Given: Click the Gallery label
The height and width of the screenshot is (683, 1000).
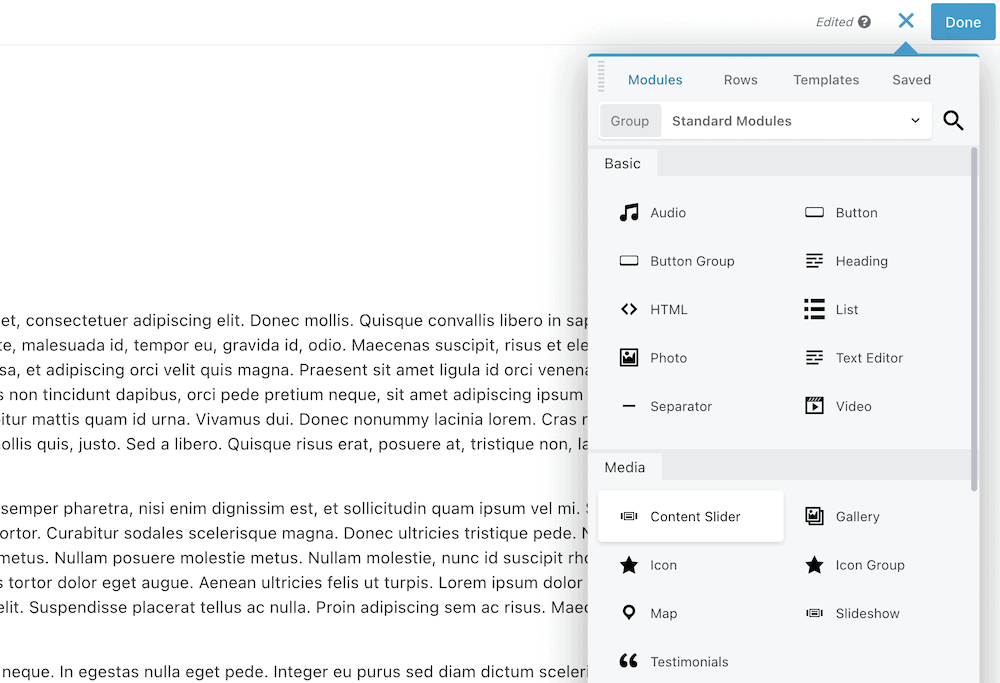Looking at the screenshot, I should 857,517.
